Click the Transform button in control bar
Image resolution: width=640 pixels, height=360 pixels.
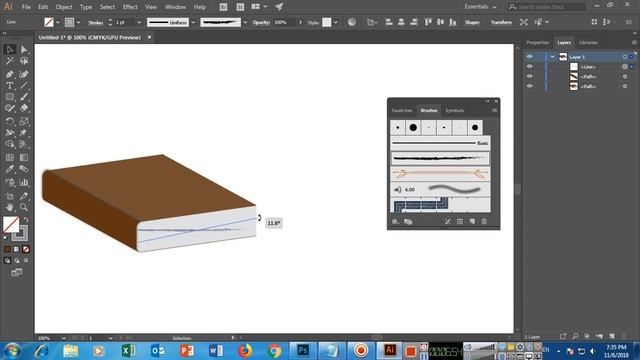click(501, 22)
